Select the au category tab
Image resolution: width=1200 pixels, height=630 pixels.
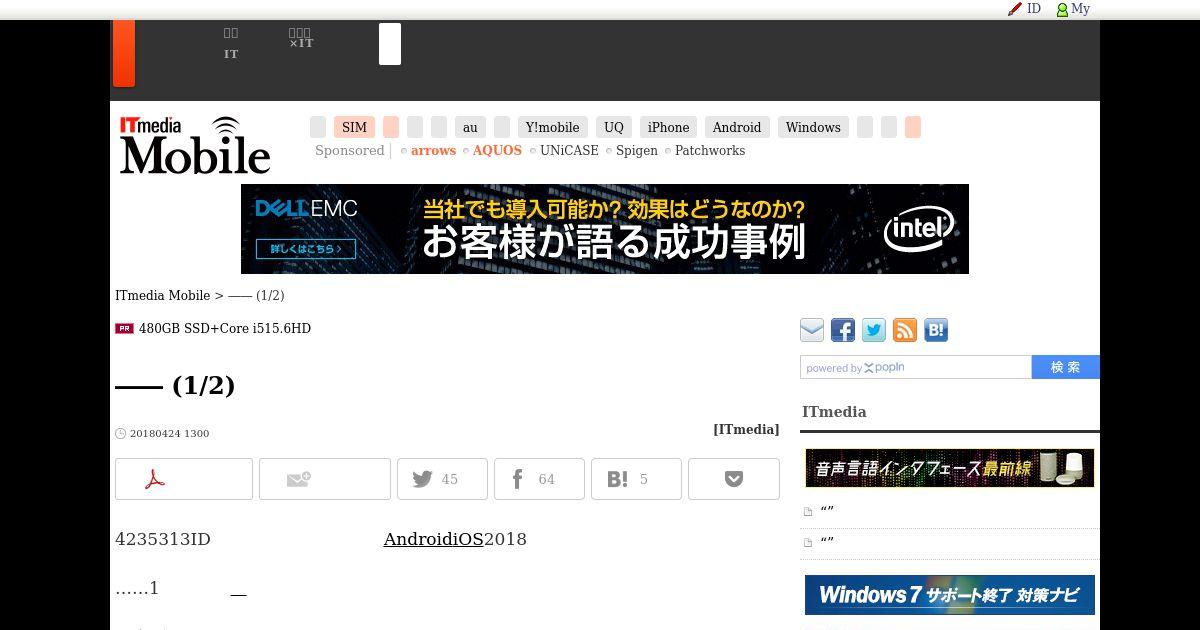tap(470, 127)
